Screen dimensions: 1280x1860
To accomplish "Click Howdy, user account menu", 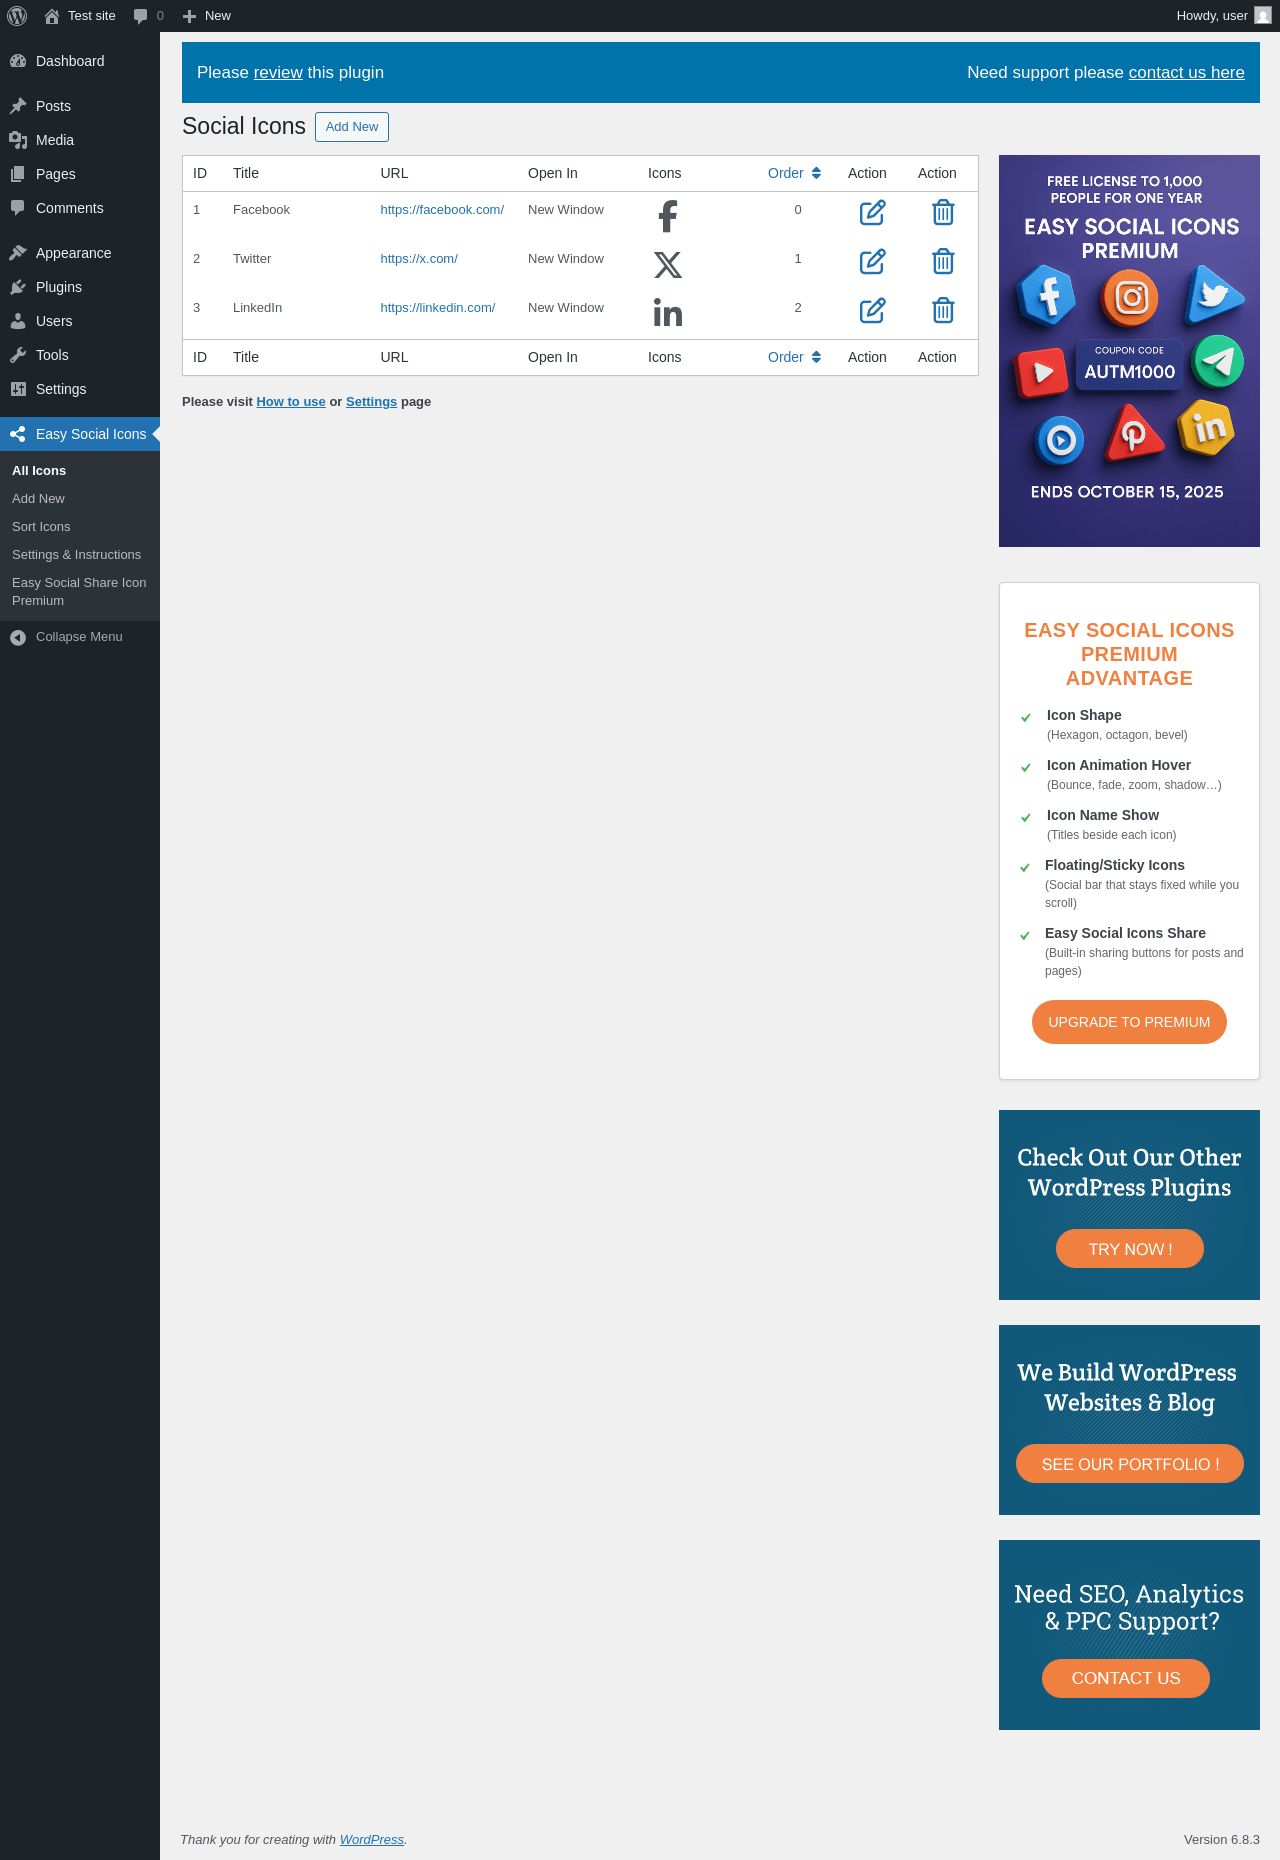I will pyautogui.click(x=1223, y=16).
